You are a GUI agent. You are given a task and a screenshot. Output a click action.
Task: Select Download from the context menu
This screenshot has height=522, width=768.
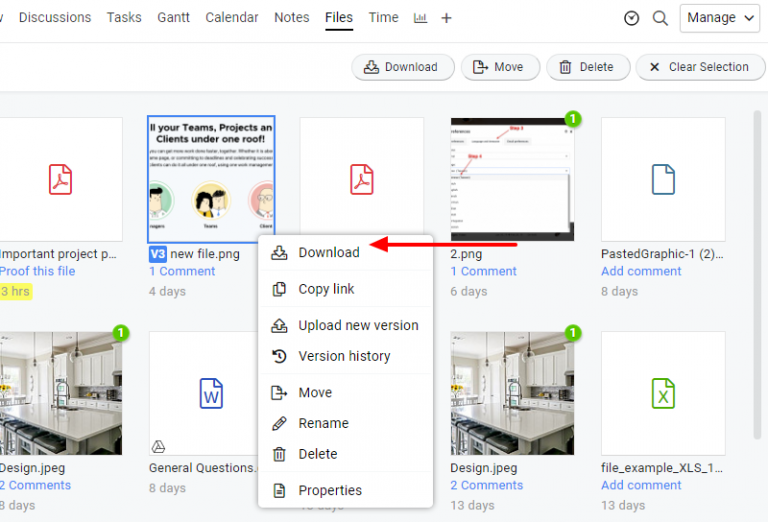[x=328, y=252]
